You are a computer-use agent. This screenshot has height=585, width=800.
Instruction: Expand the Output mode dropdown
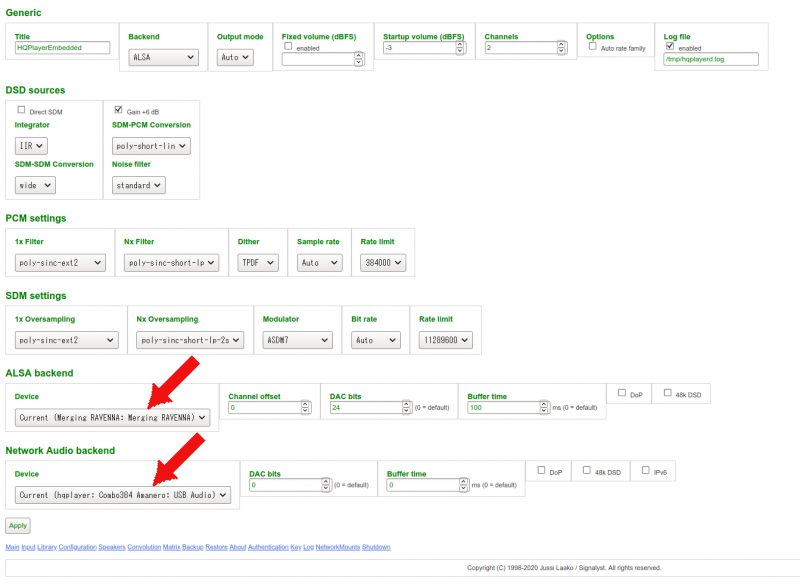[x=235, y=58]
